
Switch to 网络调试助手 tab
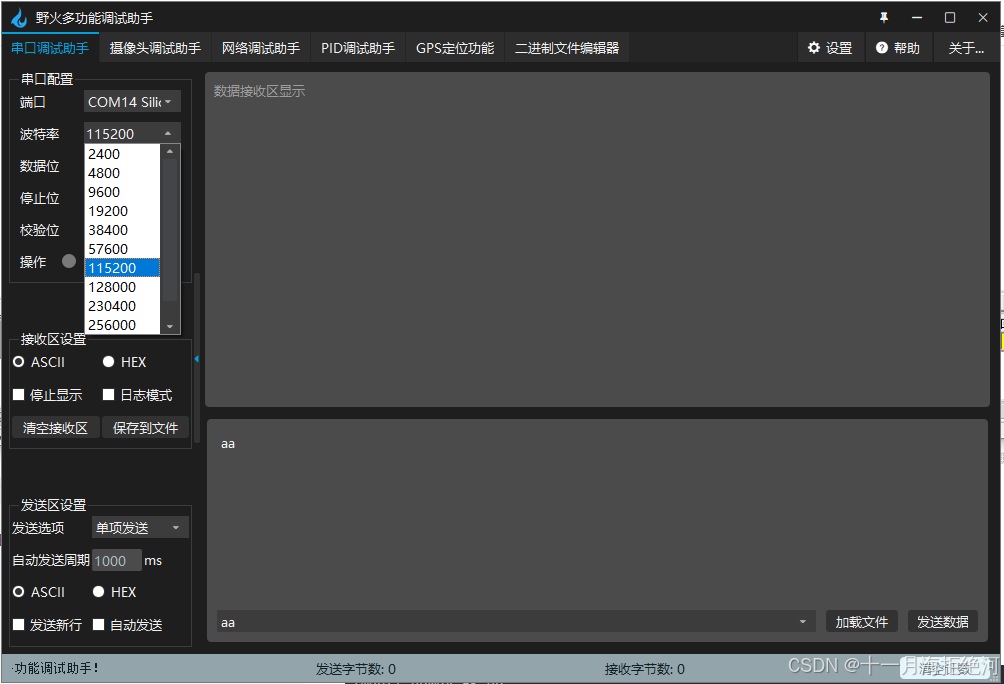261,48
